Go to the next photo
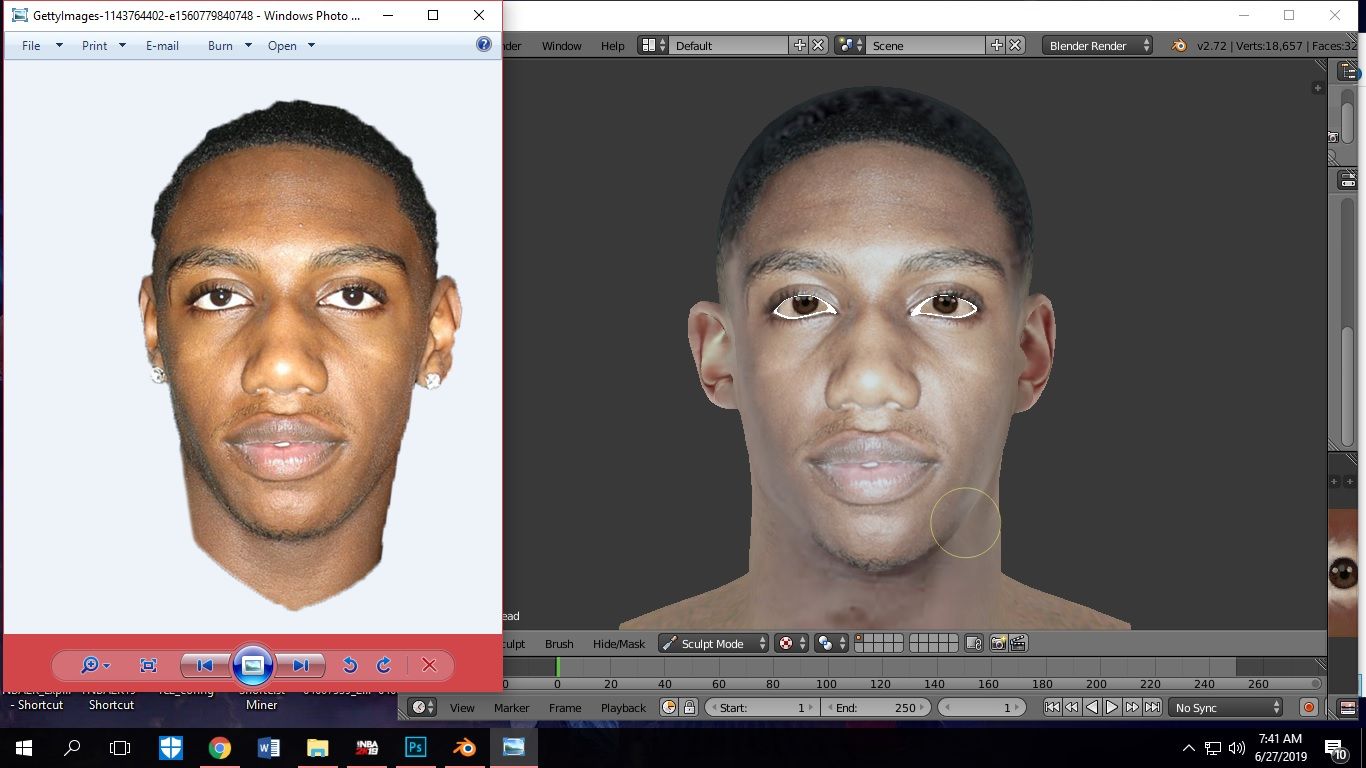This screenshot has width=1366, height=768. (301, 665)
